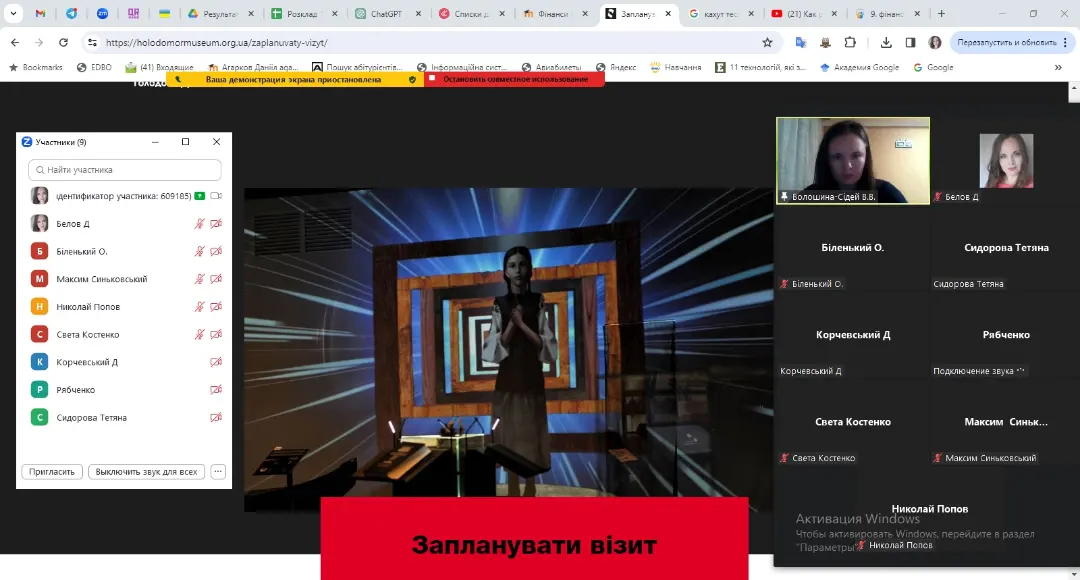Viewport: 1080px width, 580px height.
Task: Click Остановить совместное использование red button
Action: pos(514,79)
